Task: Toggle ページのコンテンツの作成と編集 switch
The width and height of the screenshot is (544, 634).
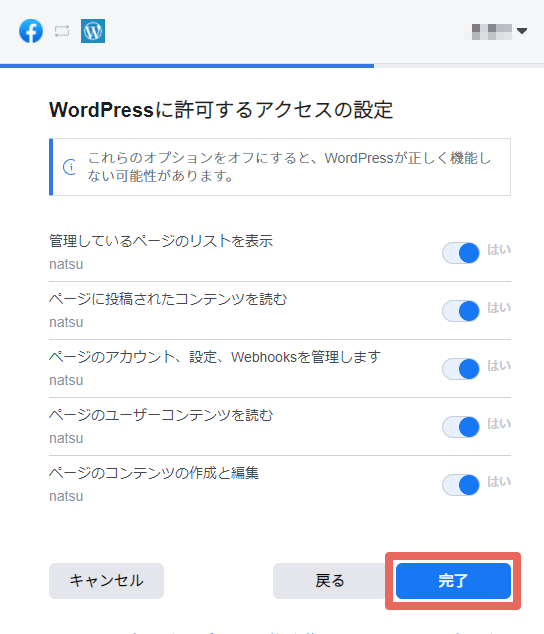Action: tap(461, 485)
